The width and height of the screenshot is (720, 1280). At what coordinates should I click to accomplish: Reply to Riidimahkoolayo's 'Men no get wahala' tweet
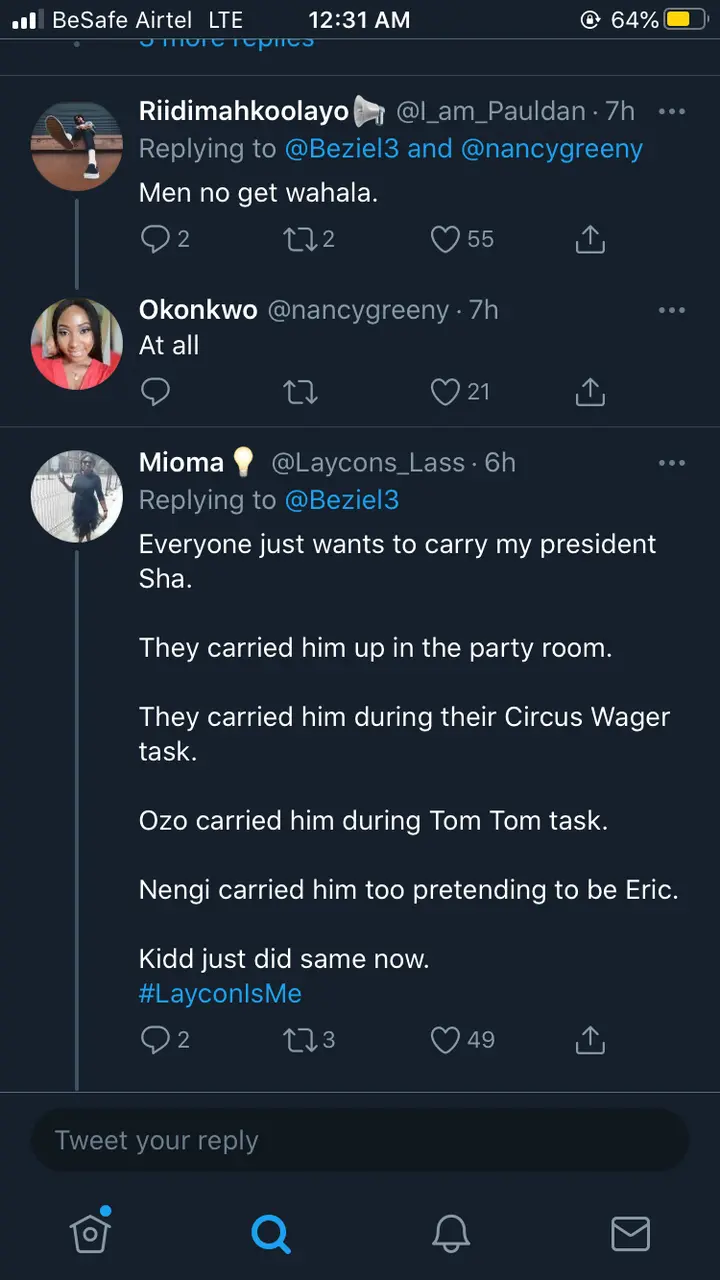coord(155,239)
